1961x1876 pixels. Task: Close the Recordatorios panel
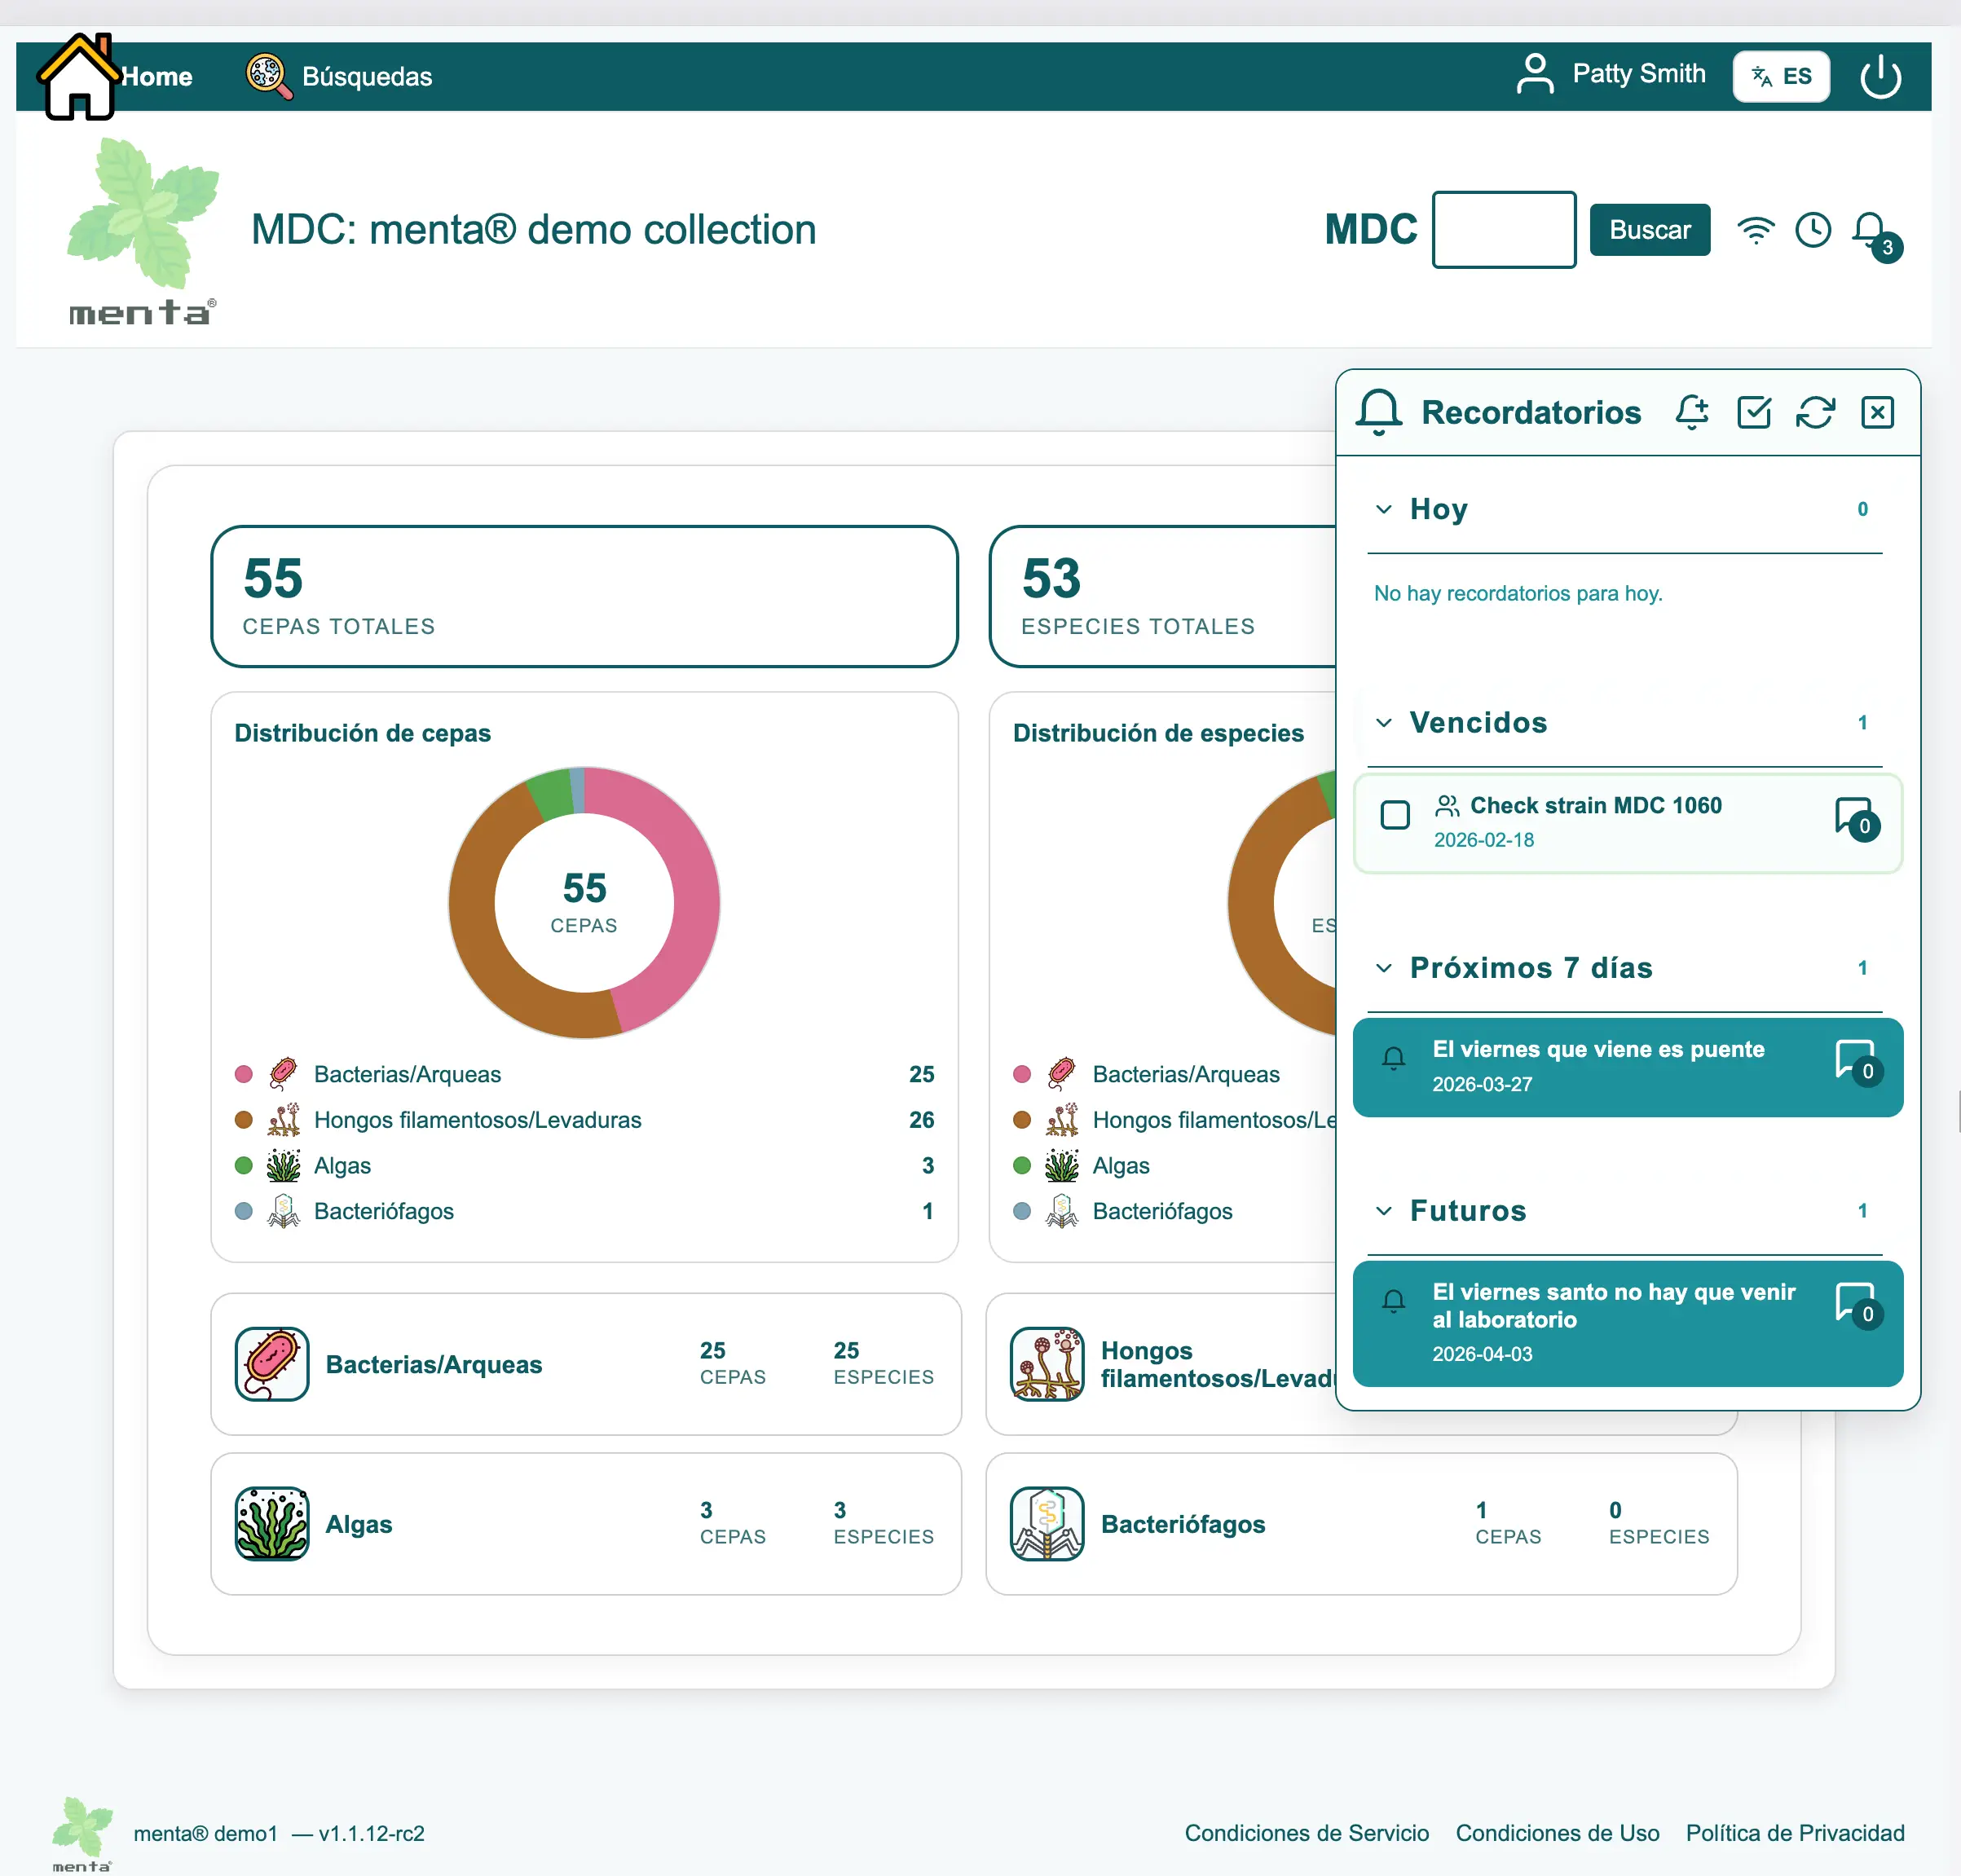1877,412
